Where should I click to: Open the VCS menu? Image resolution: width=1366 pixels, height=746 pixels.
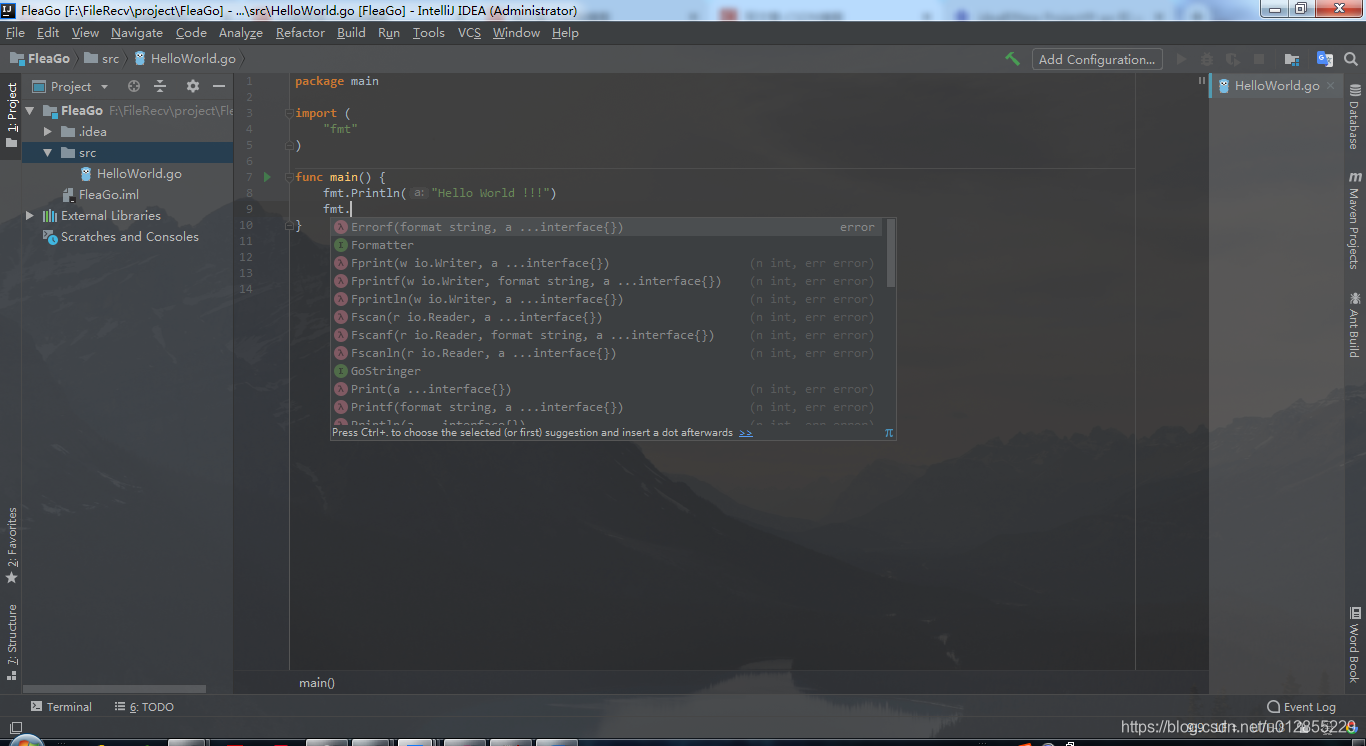pyautogui.click(x=469, y=33)
